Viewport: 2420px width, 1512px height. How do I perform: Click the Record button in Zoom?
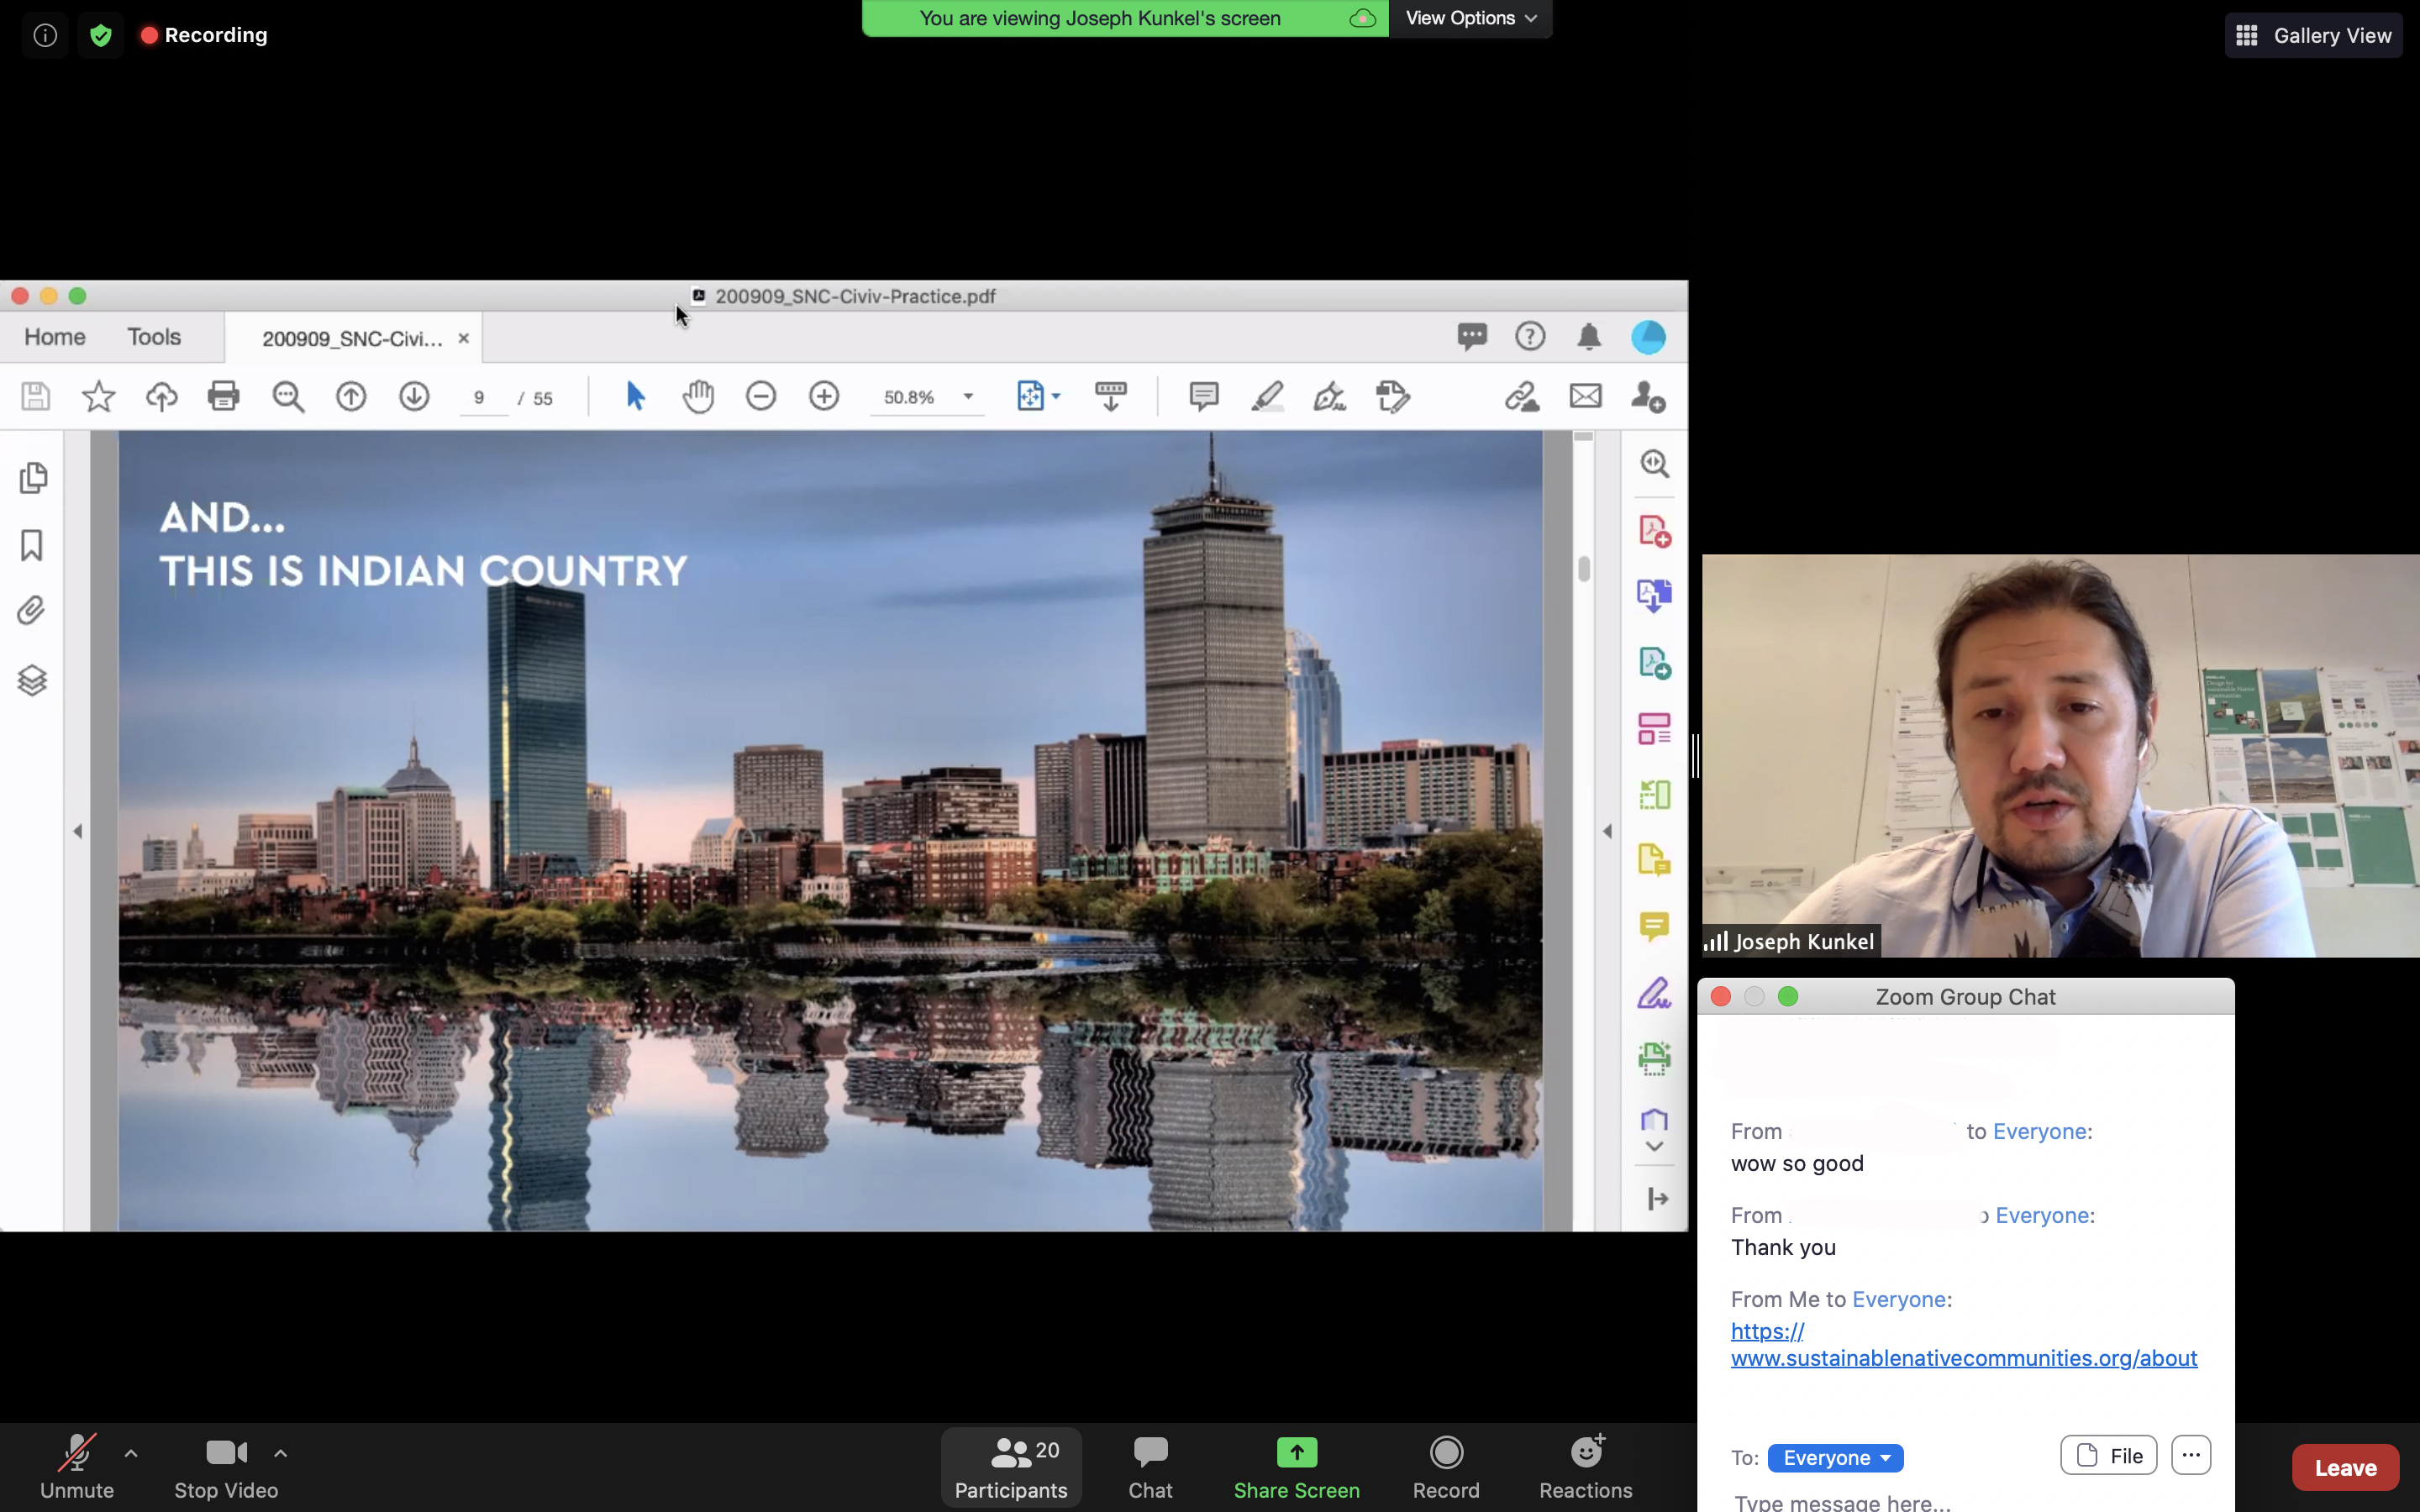pyautogui.click(x=1446, y=1467)
